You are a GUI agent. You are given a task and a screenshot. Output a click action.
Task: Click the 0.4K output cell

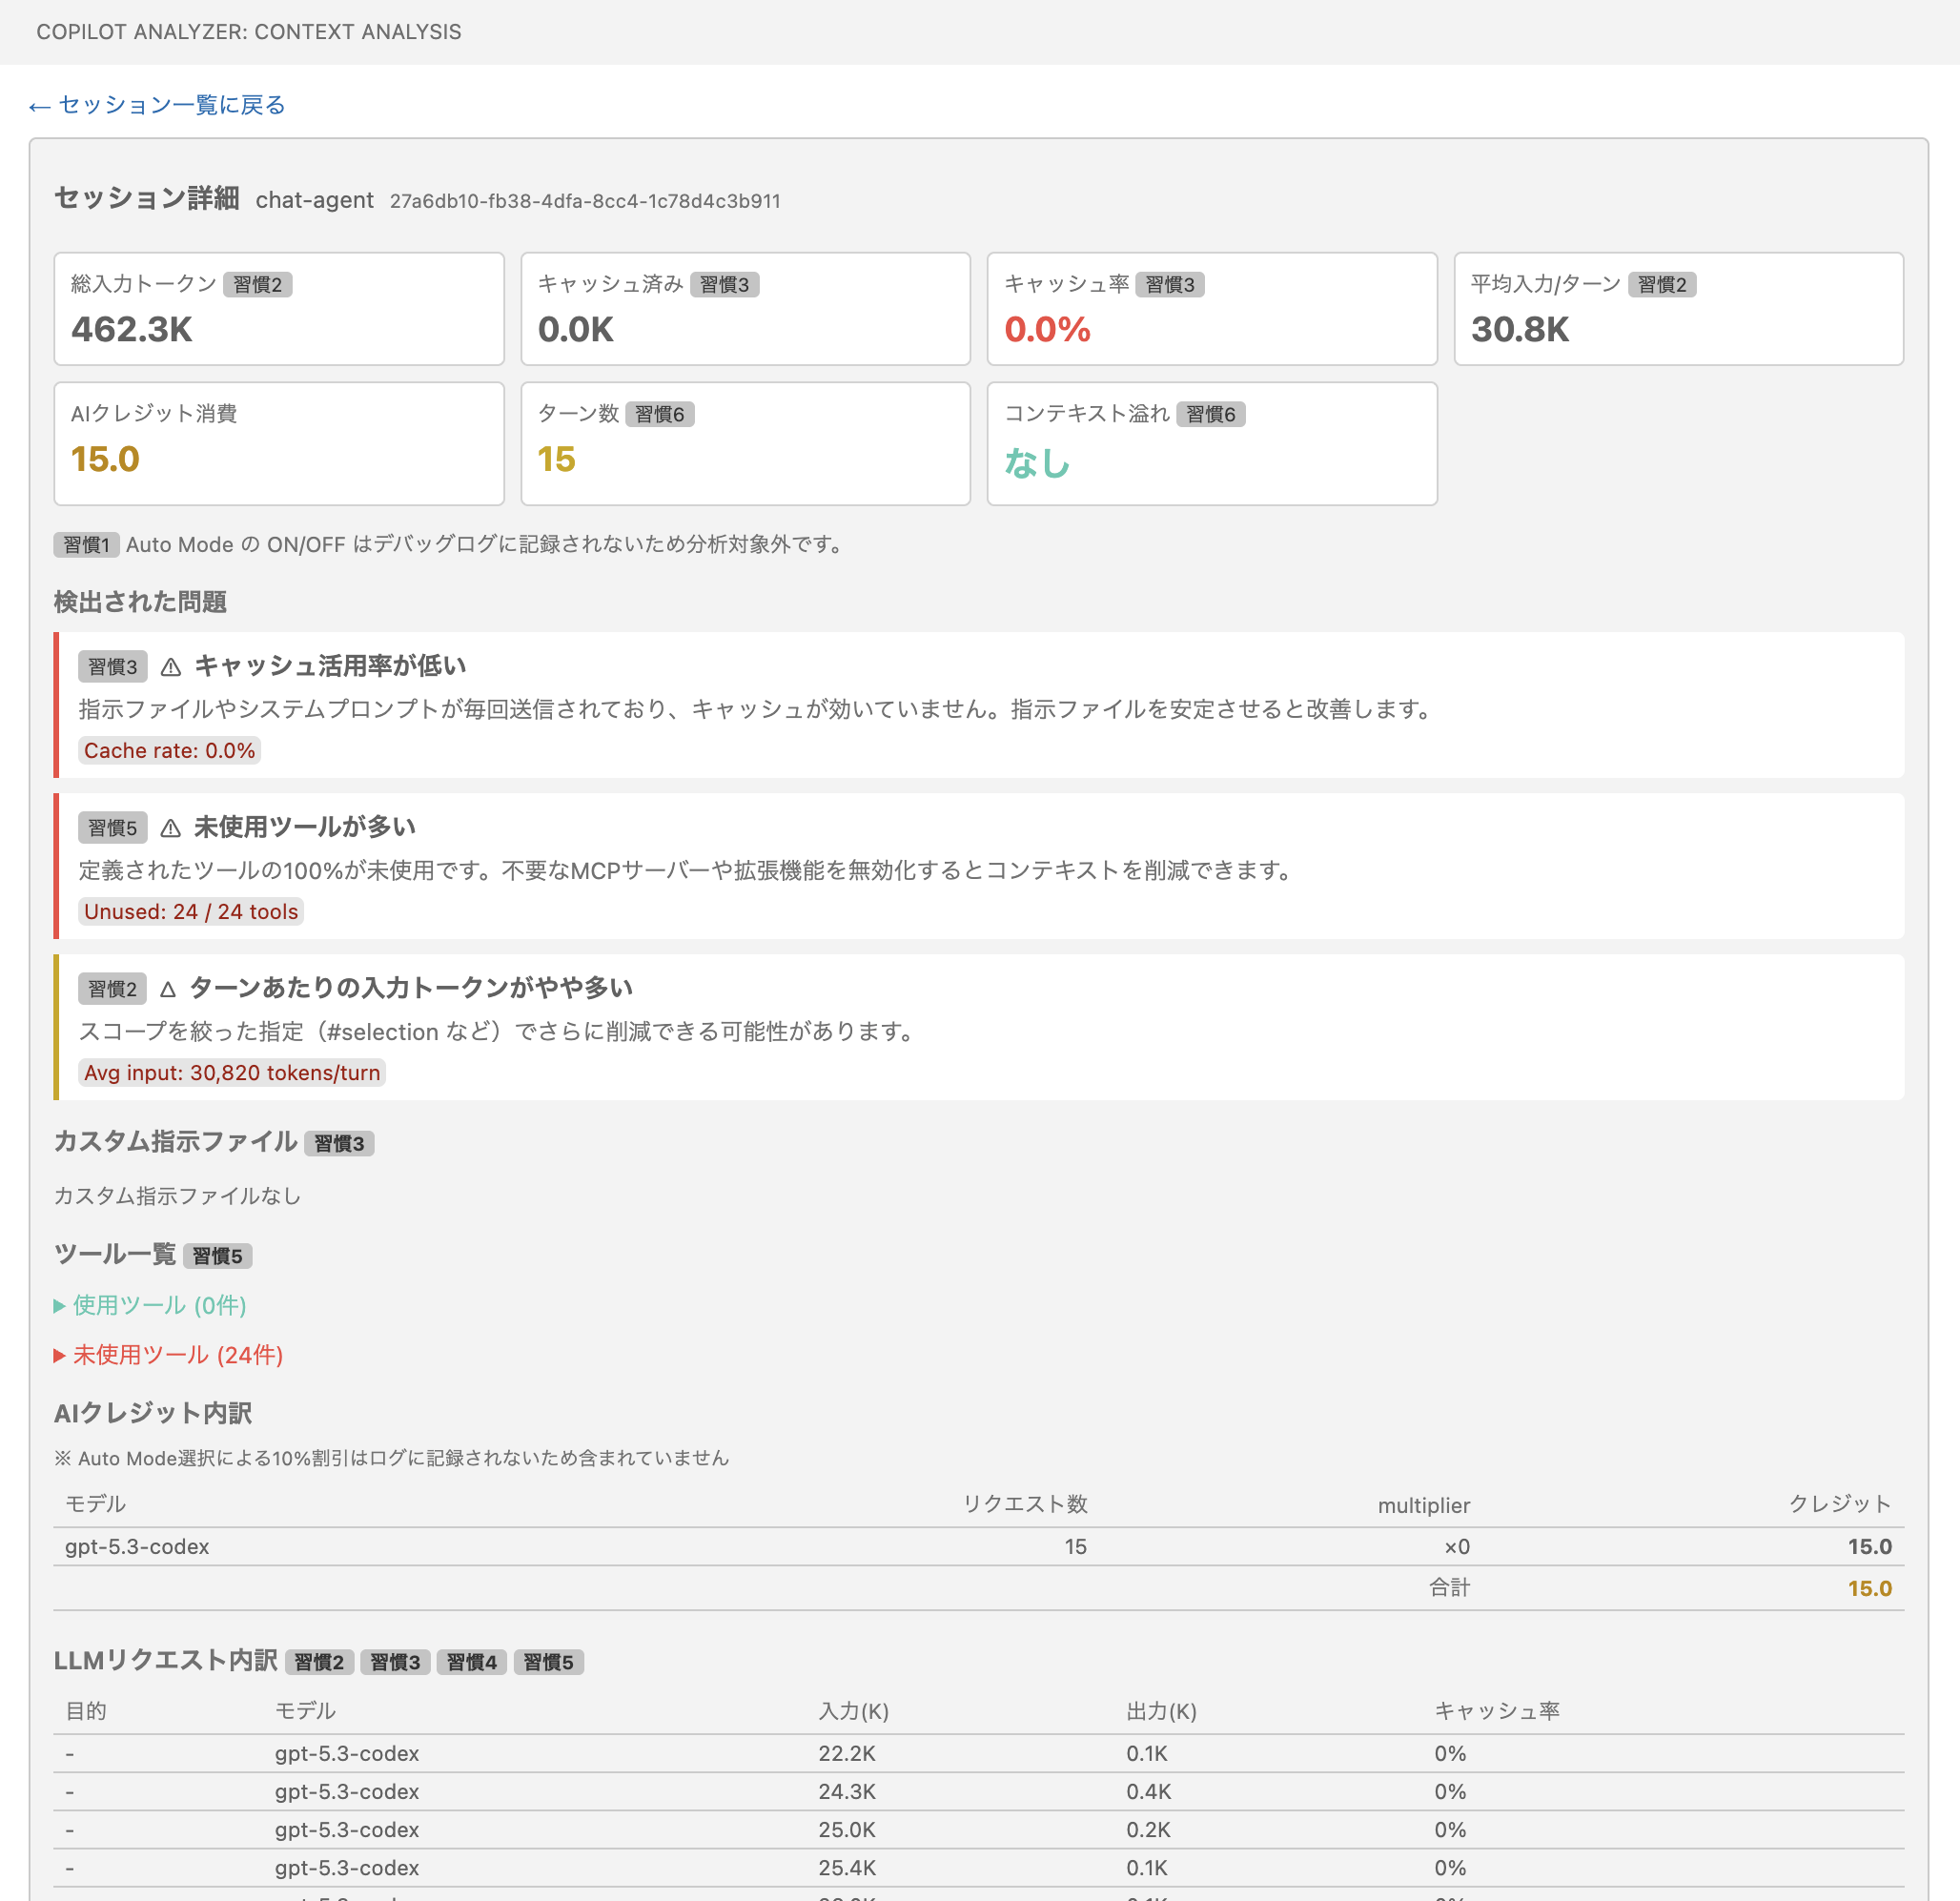coord(1148,1792)
